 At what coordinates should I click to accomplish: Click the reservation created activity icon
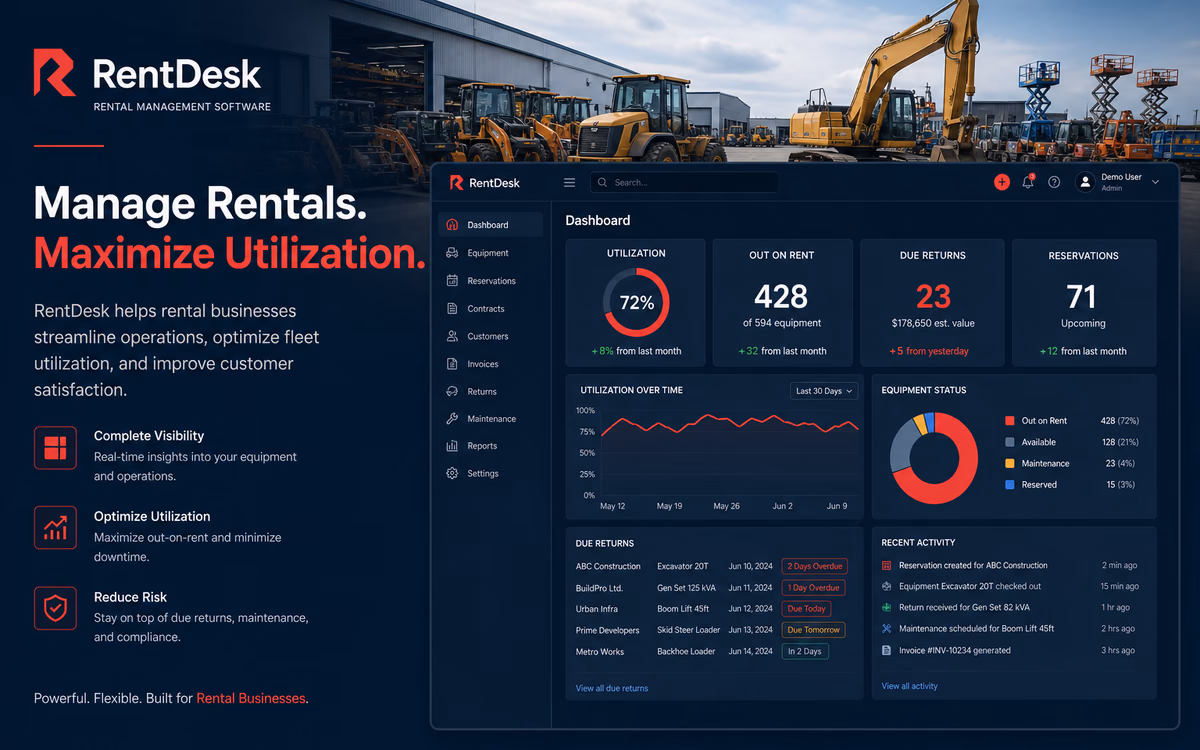[887, 565]
